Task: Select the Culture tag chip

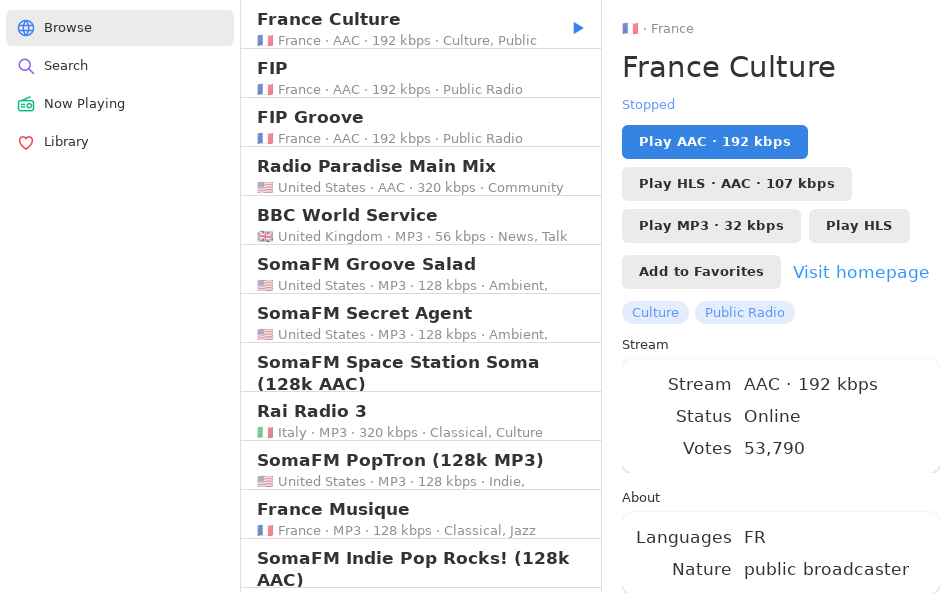Action: 655,312
